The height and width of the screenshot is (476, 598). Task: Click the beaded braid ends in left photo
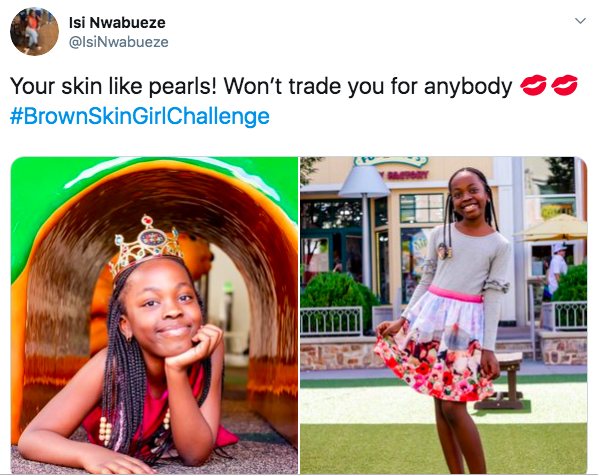pyautogui.click(x=106, y=429)
